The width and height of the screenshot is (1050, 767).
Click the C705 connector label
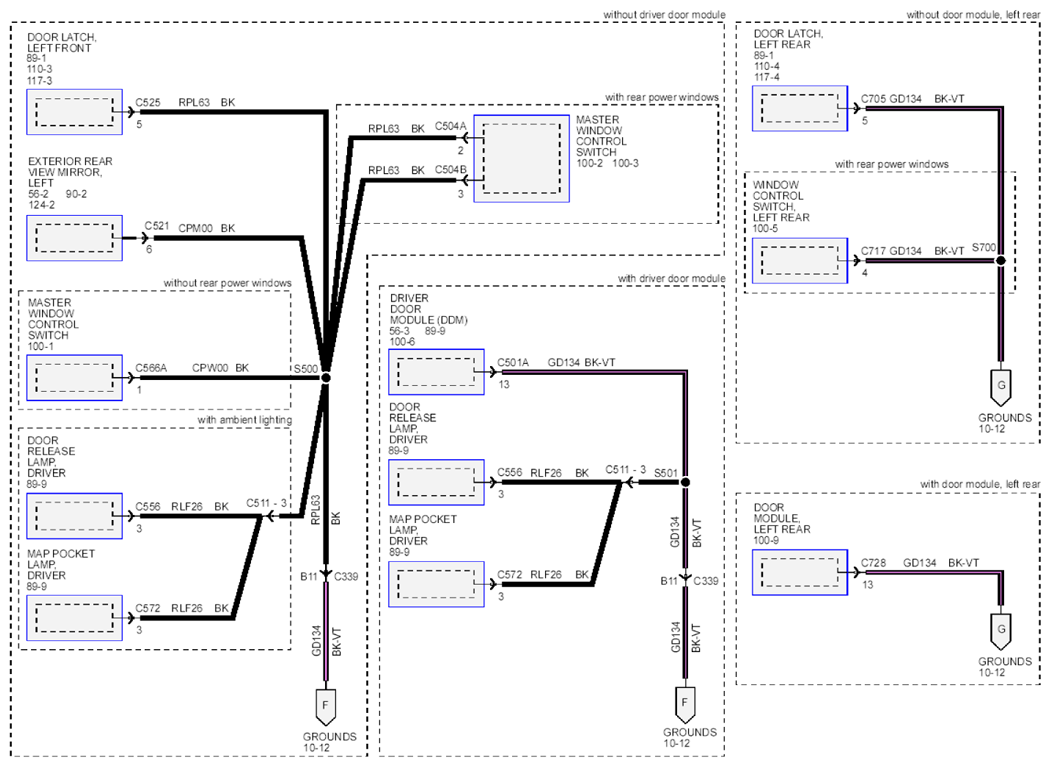[873, 98]
